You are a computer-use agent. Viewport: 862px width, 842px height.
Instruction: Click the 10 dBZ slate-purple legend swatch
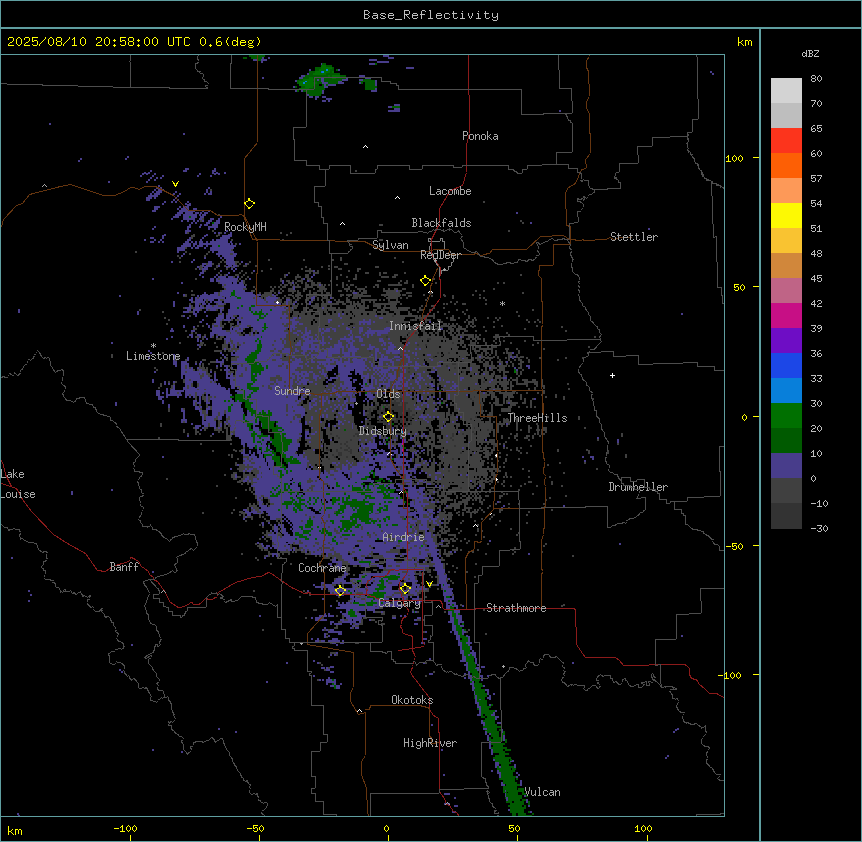point(786,465)
